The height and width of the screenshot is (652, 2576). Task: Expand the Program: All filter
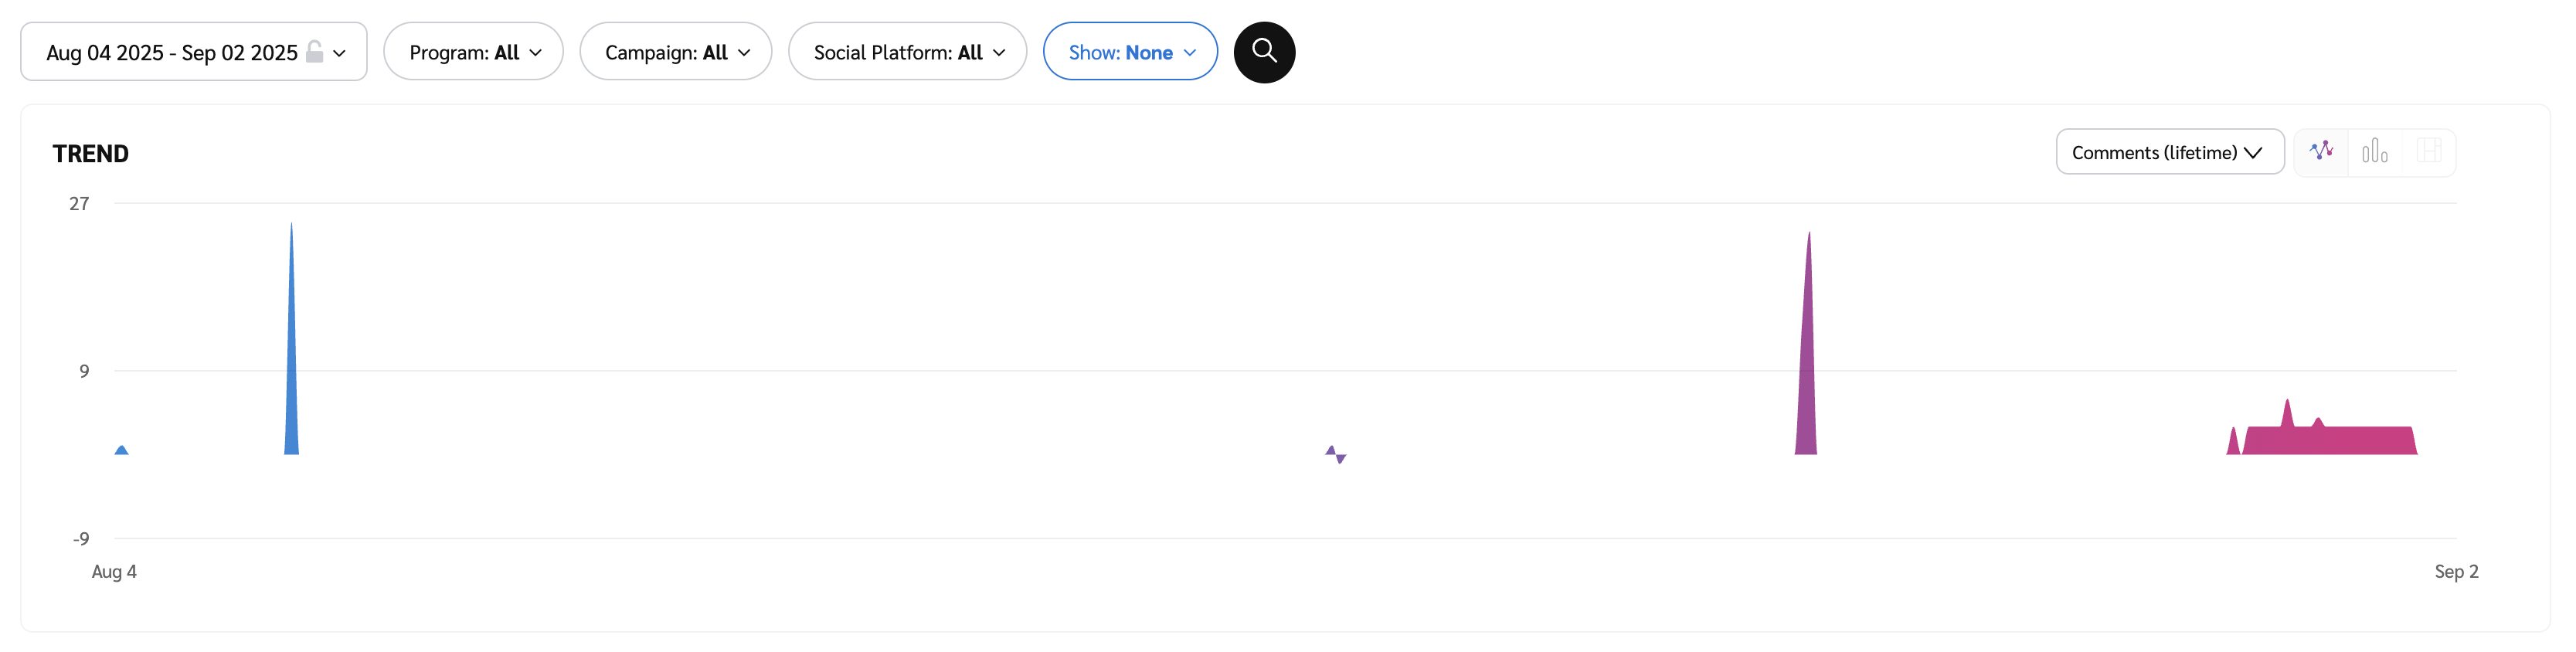(x=473, y=52)
